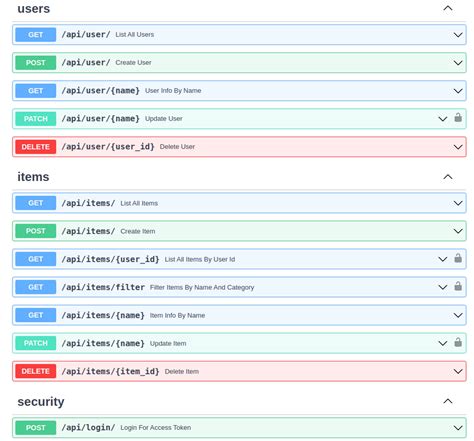Expand Update User row via its chevron

[x=442, y=119]
